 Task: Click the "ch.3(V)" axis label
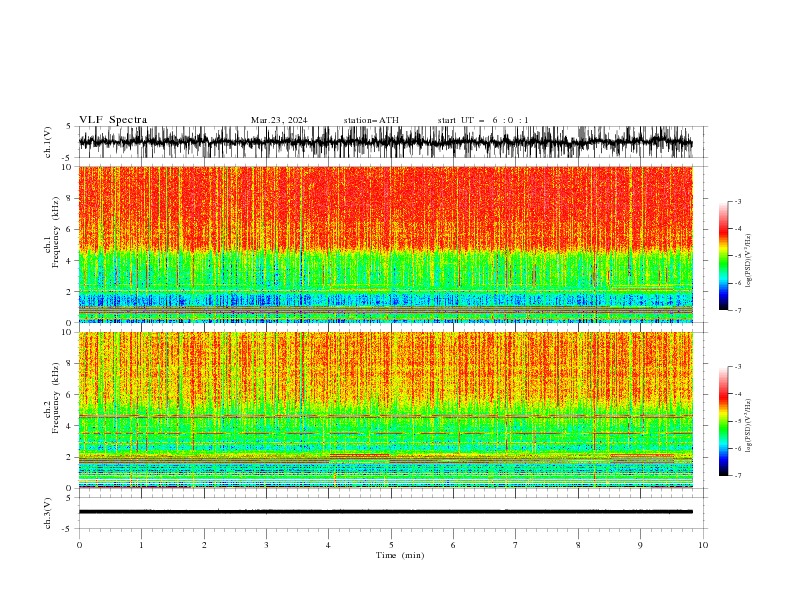[48, 513]
